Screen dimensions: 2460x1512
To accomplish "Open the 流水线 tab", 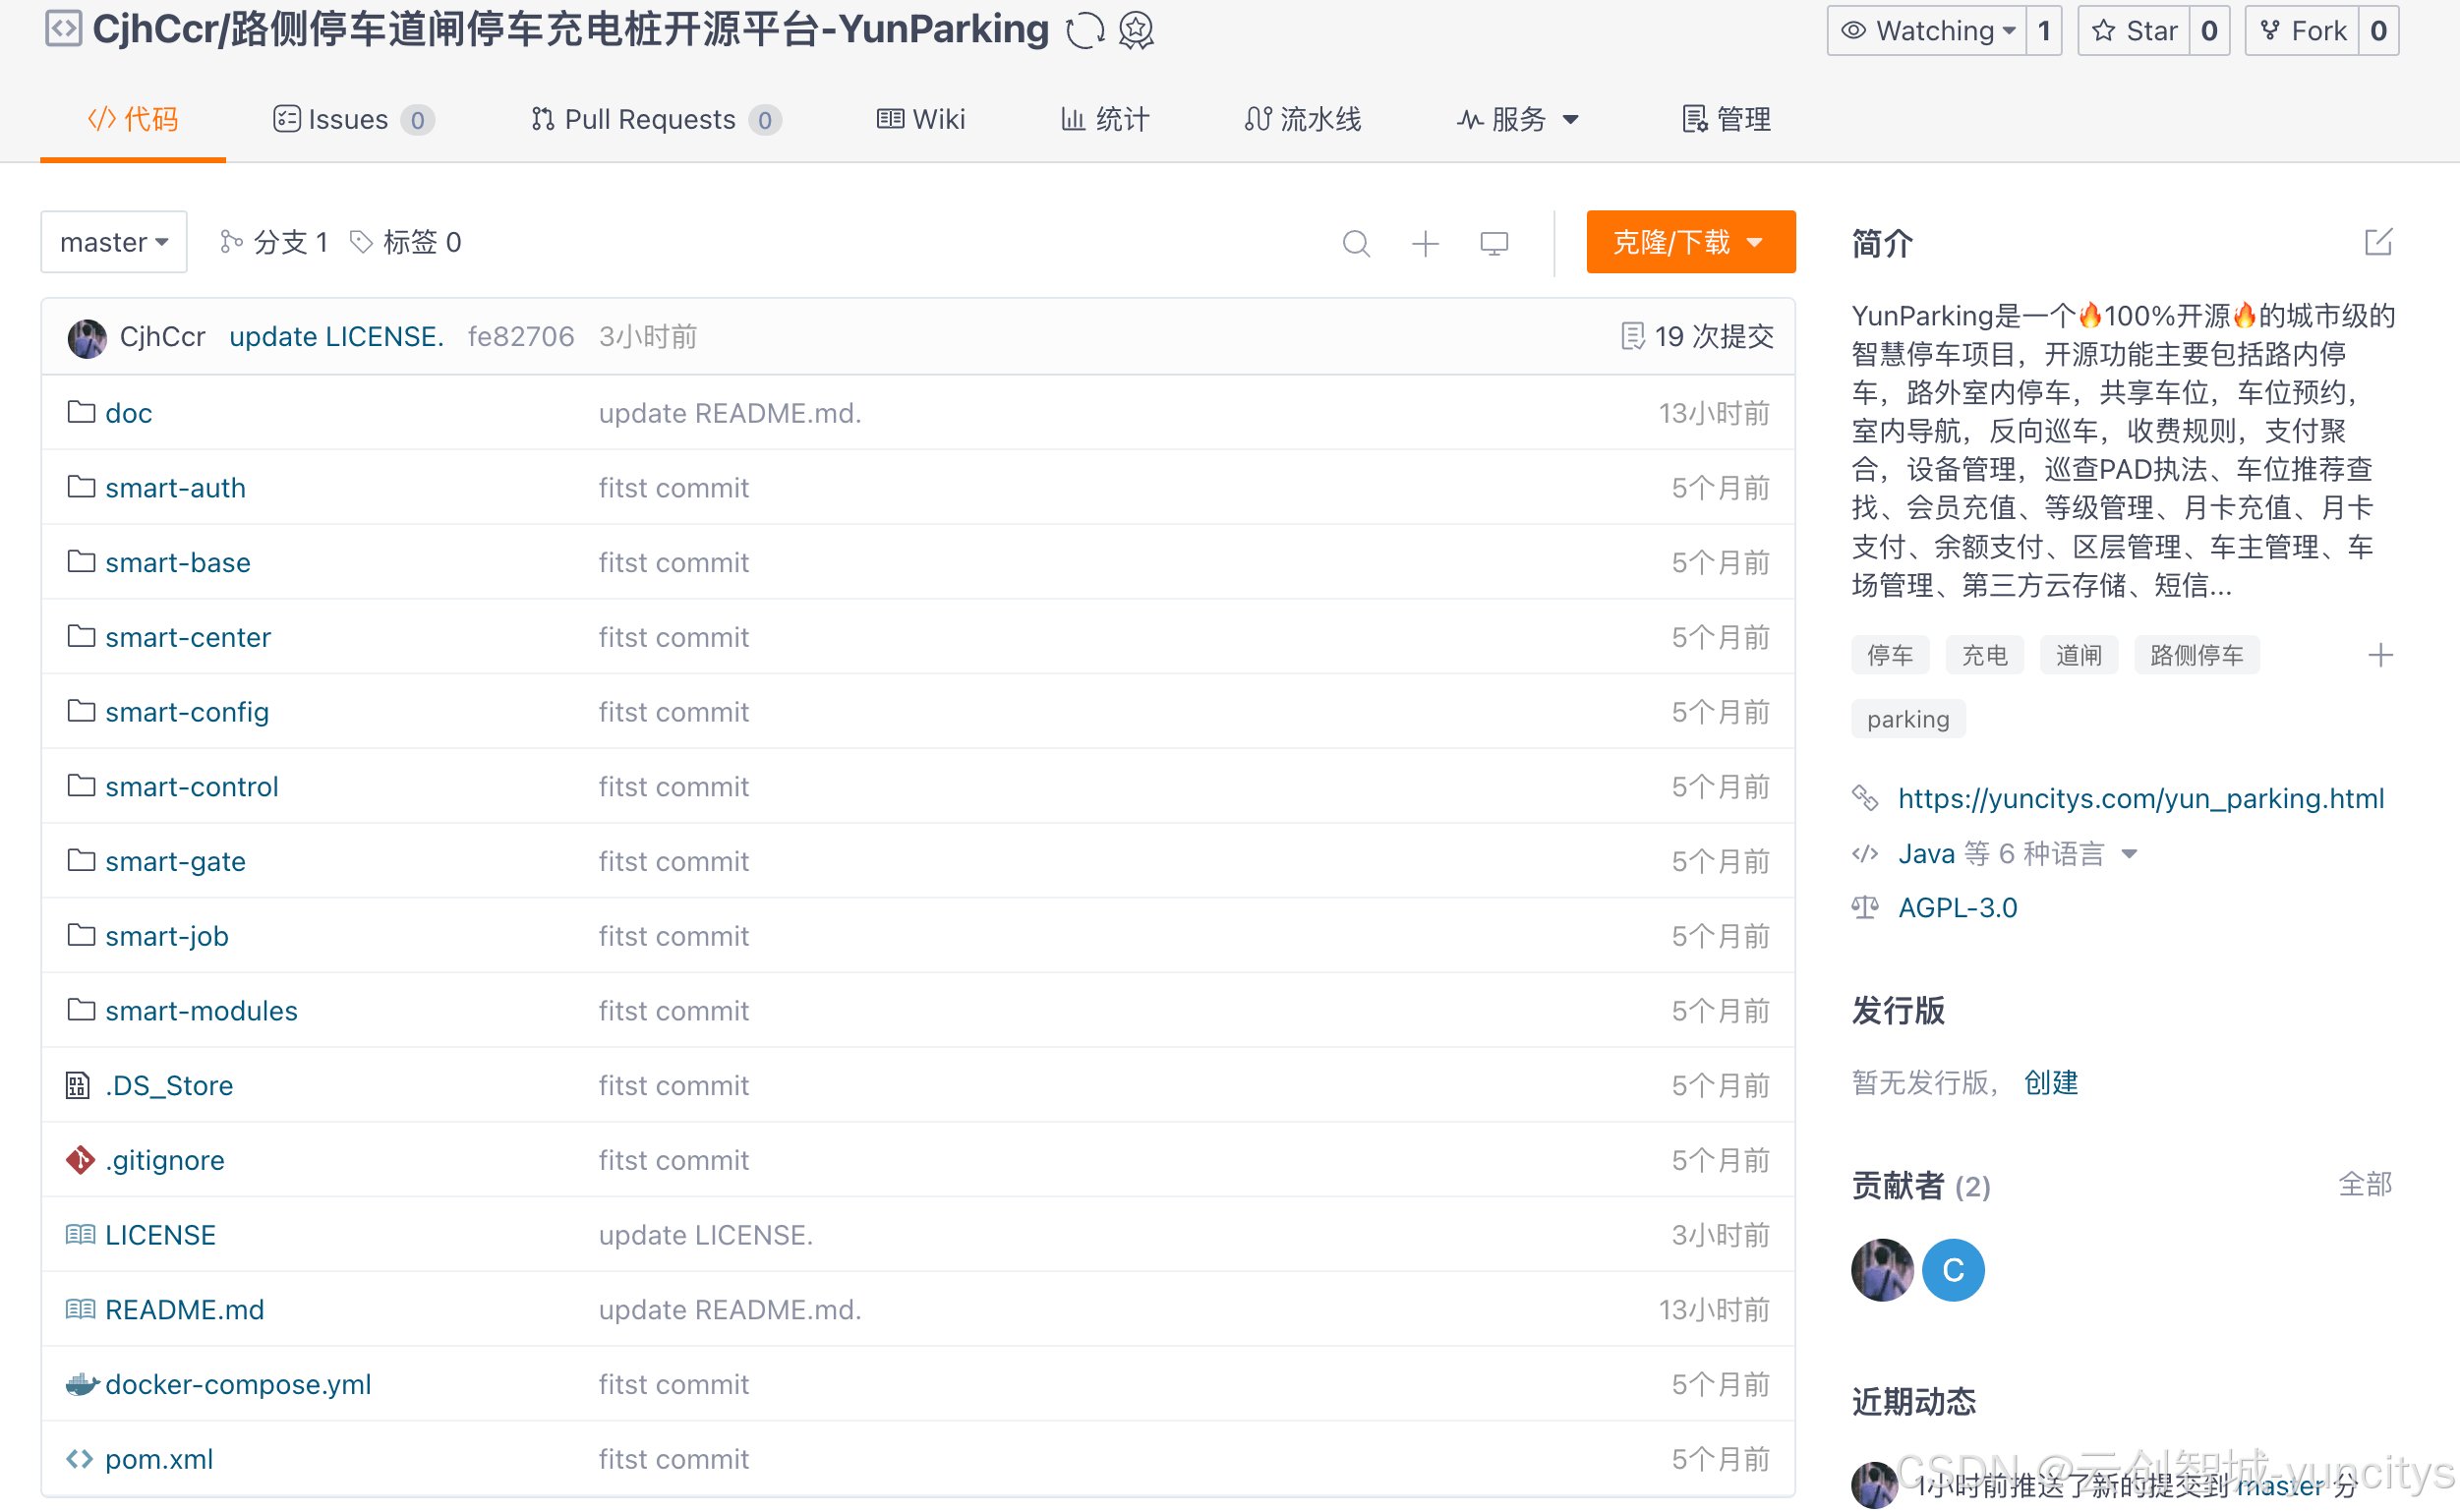I will click(x=1302, y=120).
